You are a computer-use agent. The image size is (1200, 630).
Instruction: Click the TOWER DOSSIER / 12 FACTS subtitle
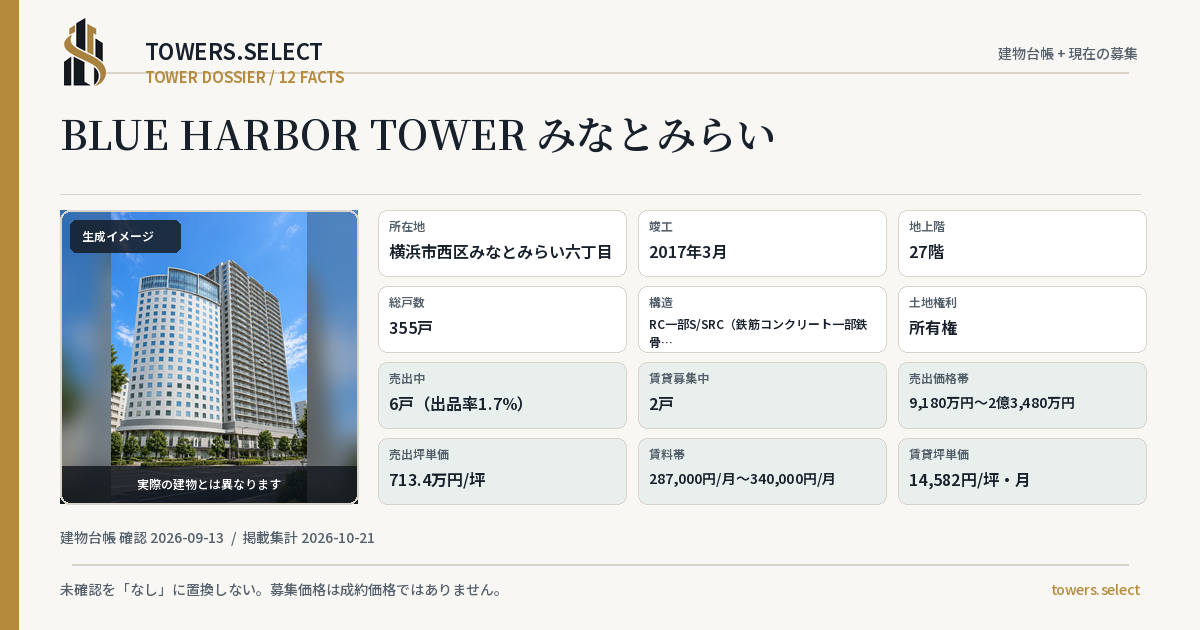click(x=245, y=77)
